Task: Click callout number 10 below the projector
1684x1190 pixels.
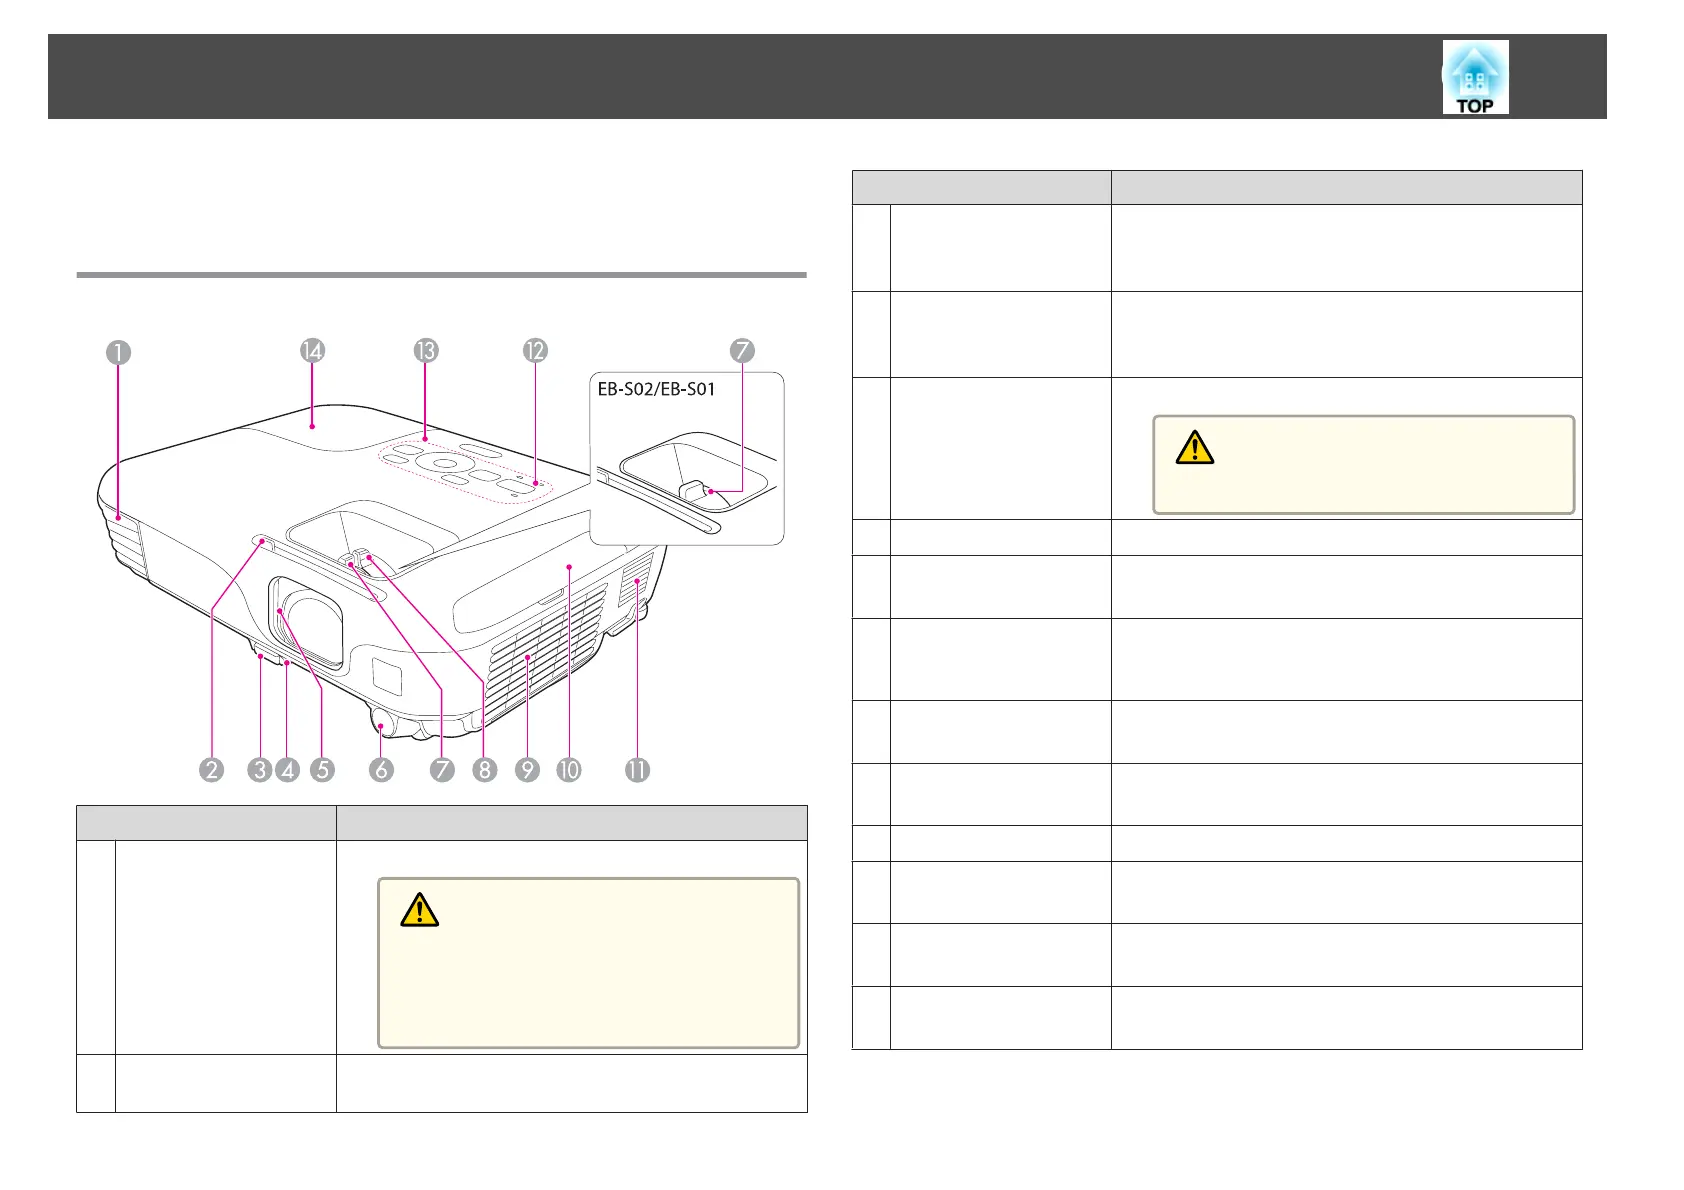Action: [569, 769]
